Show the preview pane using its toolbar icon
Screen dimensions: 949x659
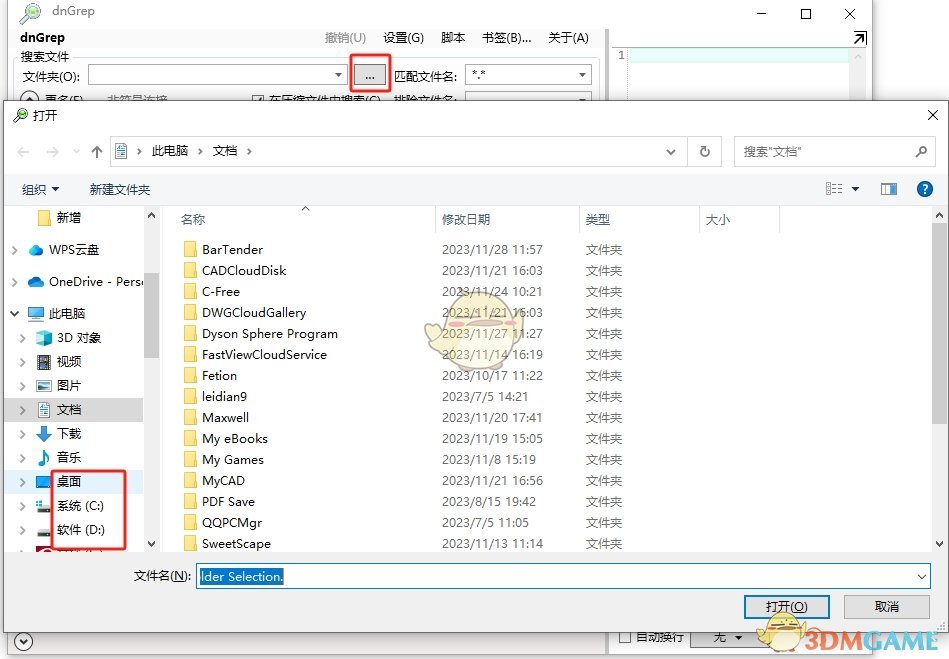[888, 189]
